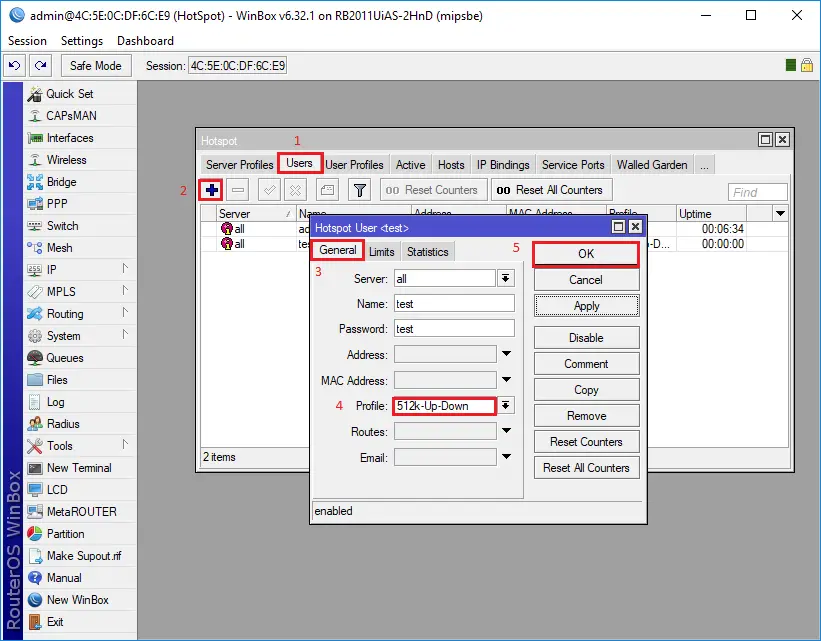Screen dimensions: 821x641
Task: Click the filter funnel icon
Action: click(x=360, y=190)
